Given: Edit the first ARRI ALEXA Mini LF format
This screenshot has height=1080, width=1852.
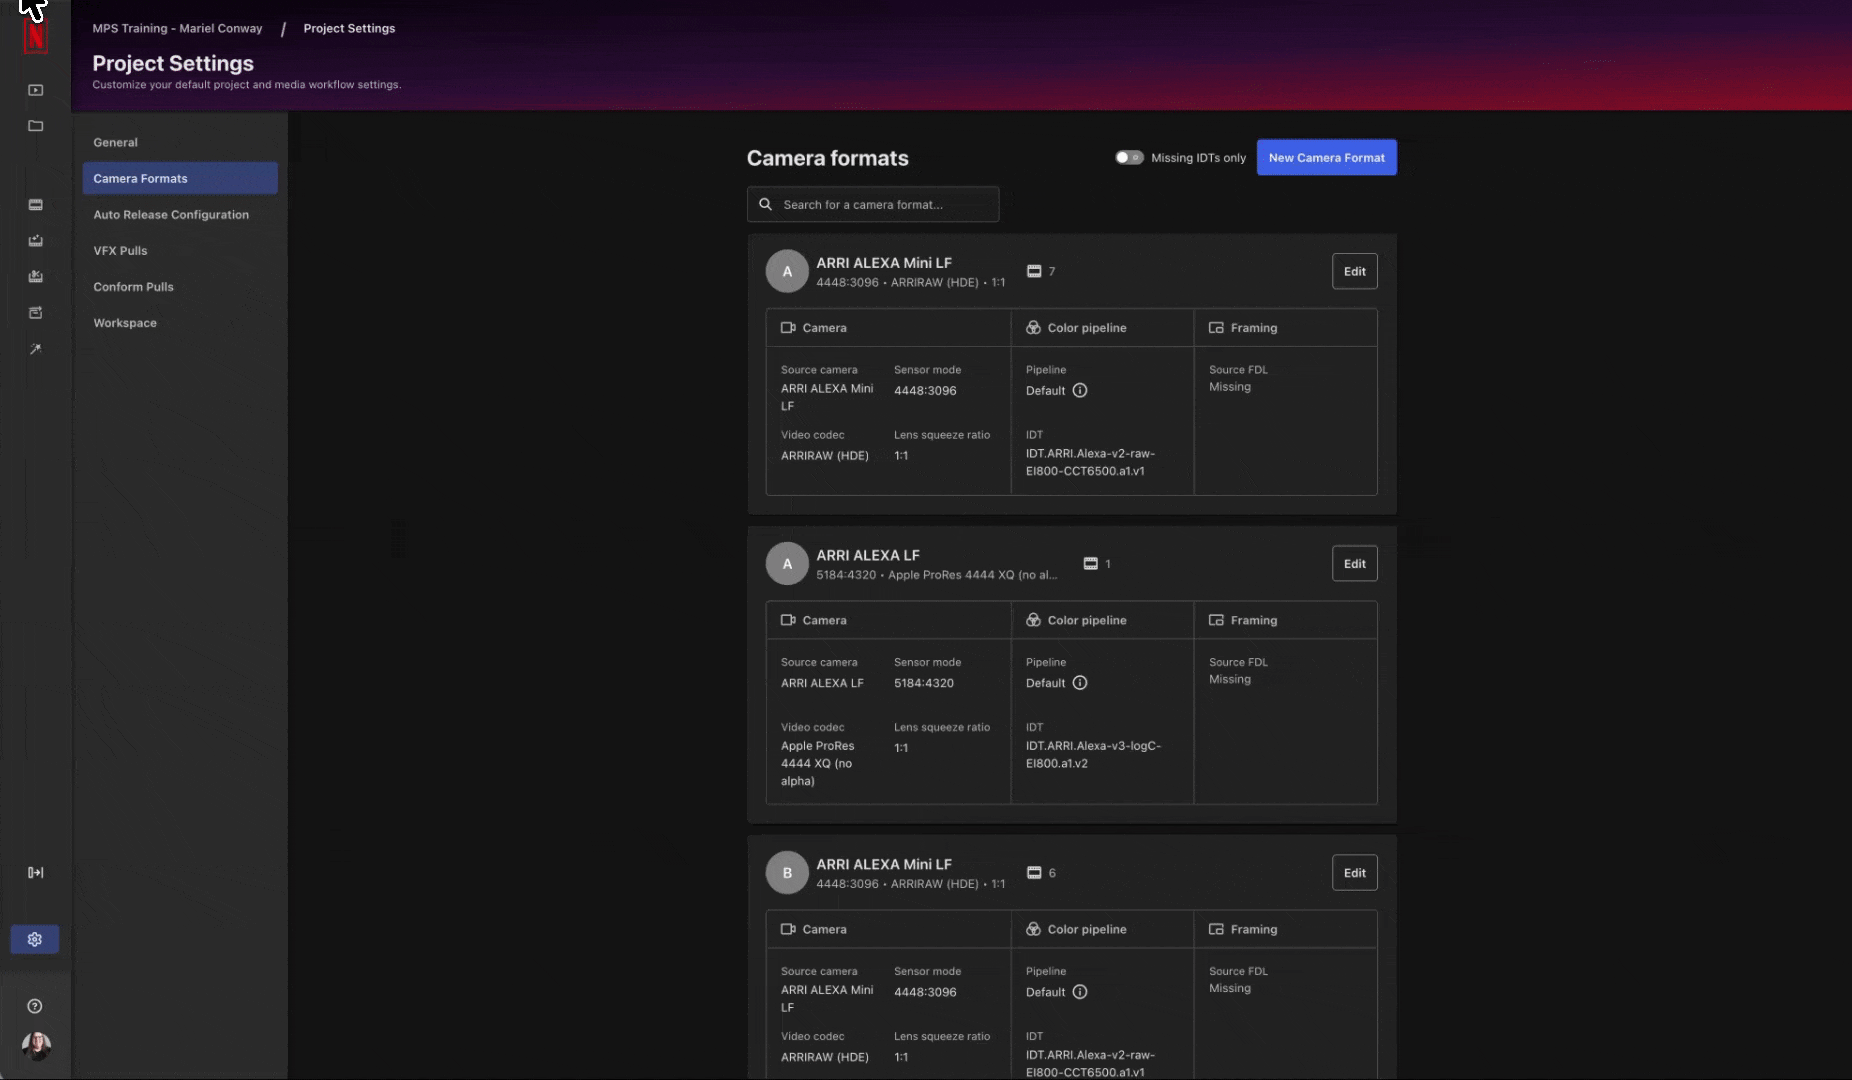Looking at the screenshot, I should pyautogui.click(x=1354, y=272).
